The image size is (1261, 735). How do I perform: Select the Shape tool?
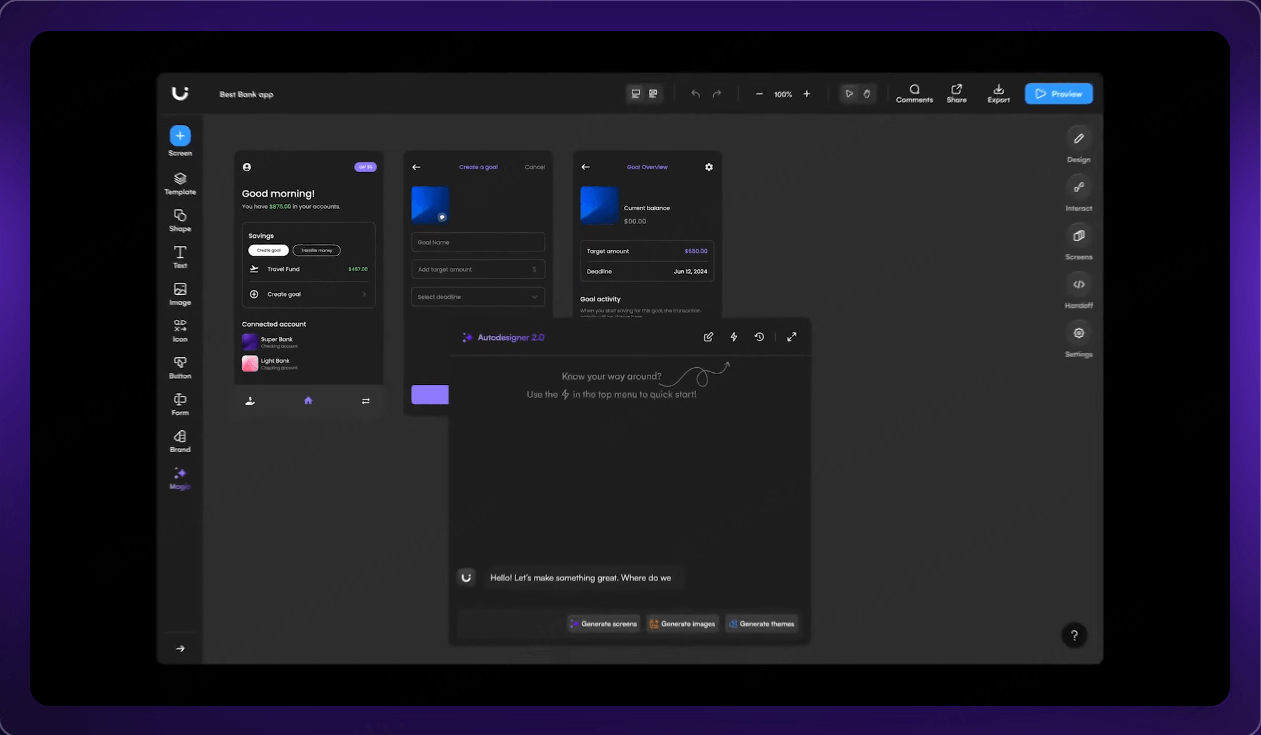tap(180, 217)
